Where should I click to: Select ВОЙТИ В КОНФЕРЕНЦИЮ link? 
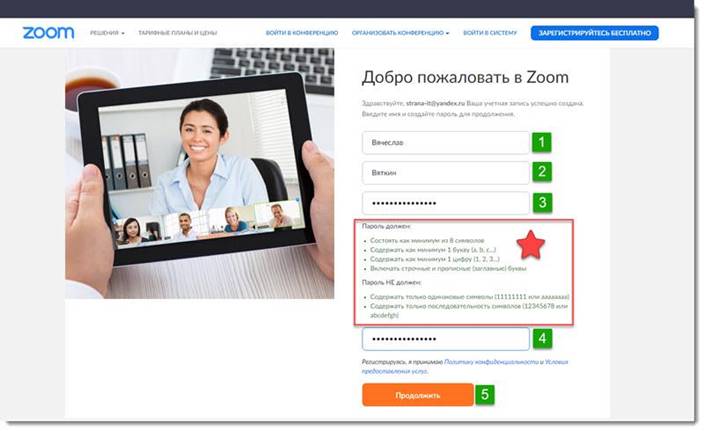pos(302,33)
